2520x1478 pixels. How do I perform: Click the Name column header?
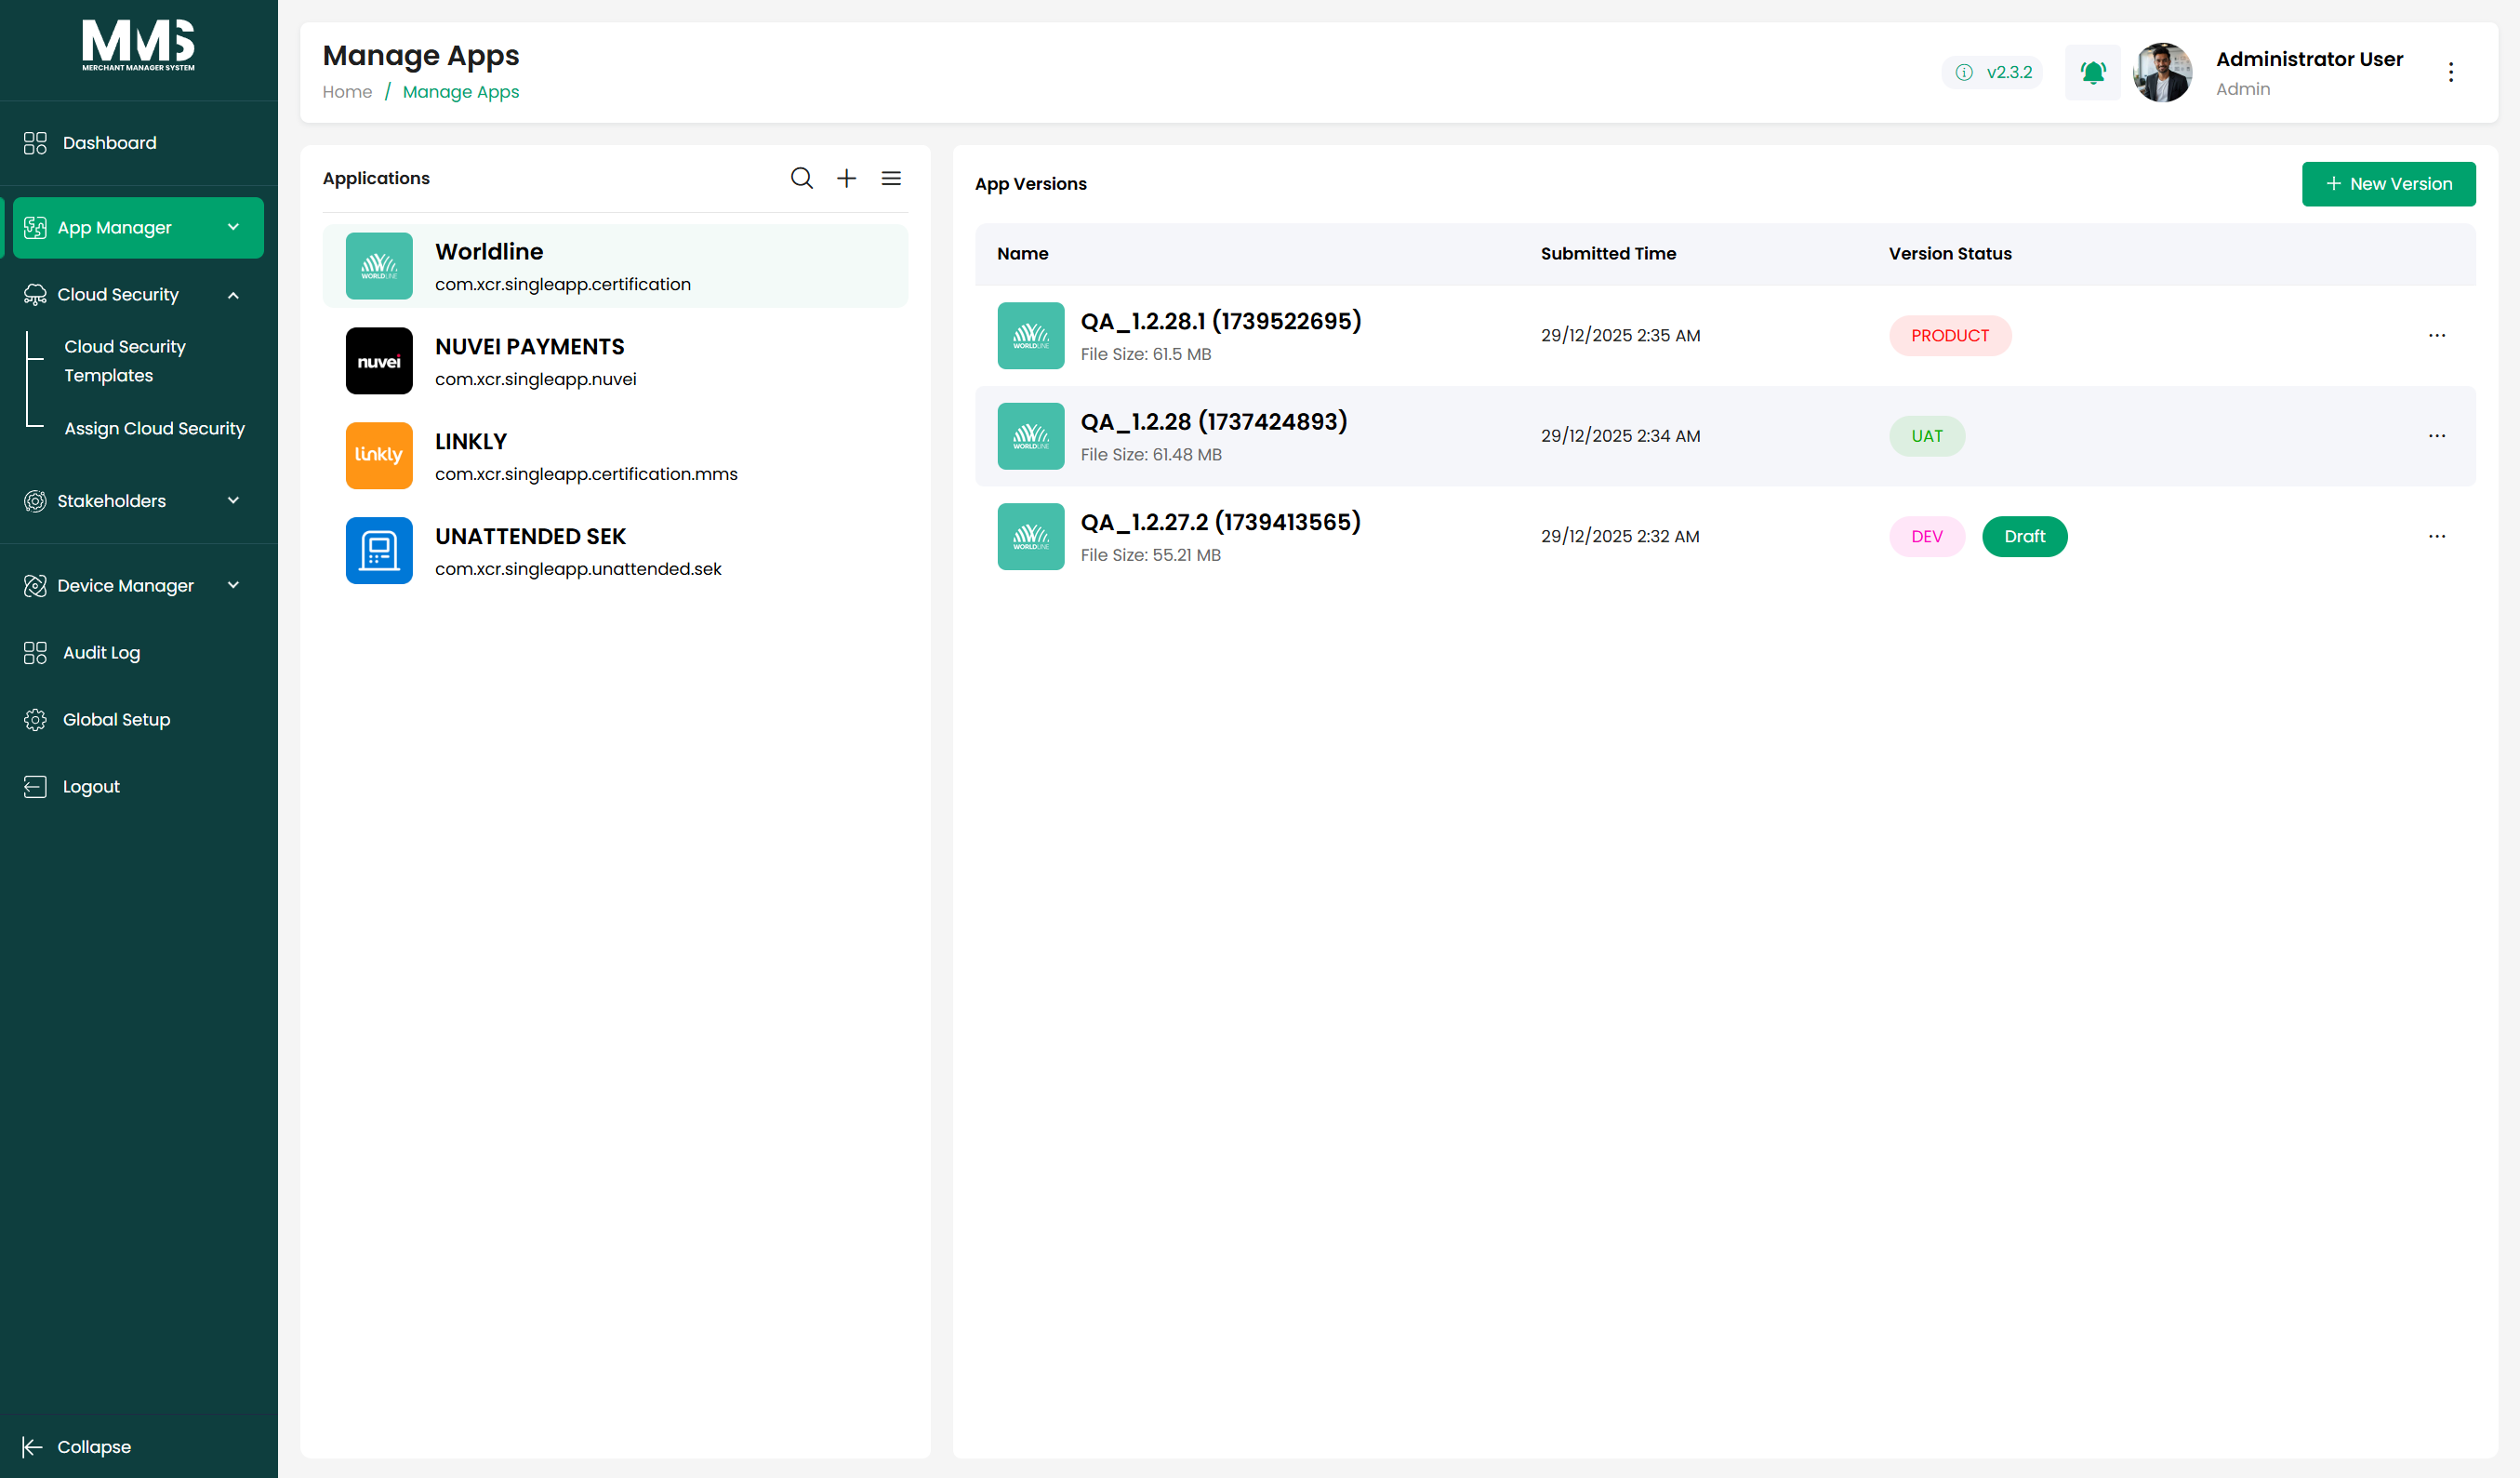(x=1022, y=254)
